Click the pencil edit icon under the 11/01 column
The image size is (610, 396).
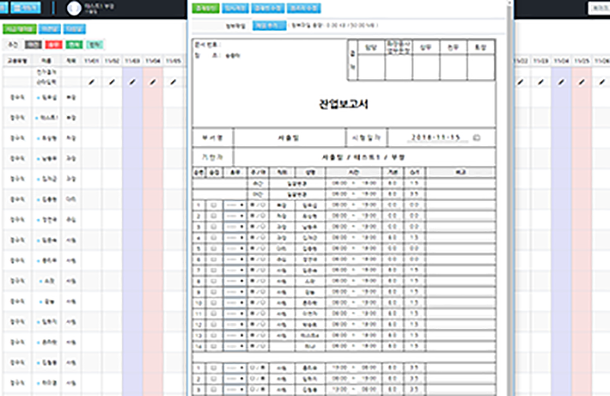click(x=91, y=82)
